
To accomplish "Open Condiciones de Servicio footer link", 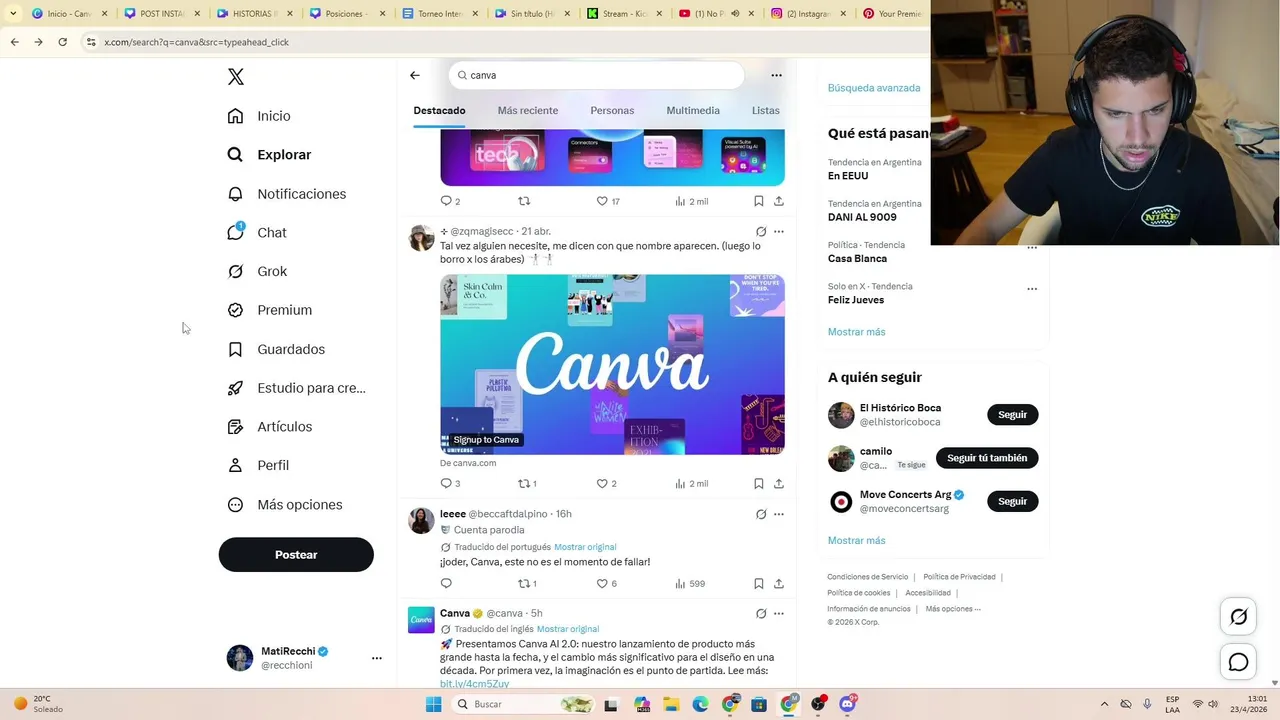I will [867, 577].
